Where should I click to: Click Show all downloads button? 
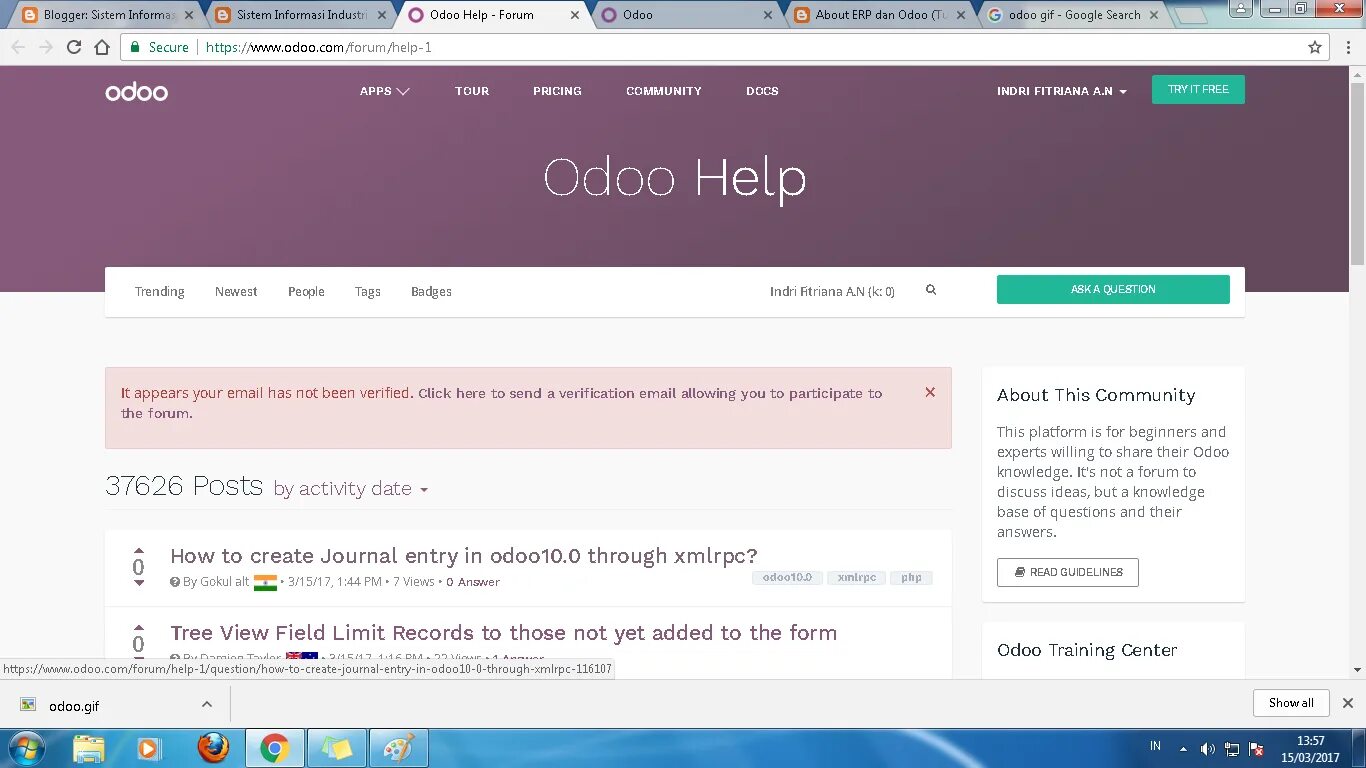1291,703
